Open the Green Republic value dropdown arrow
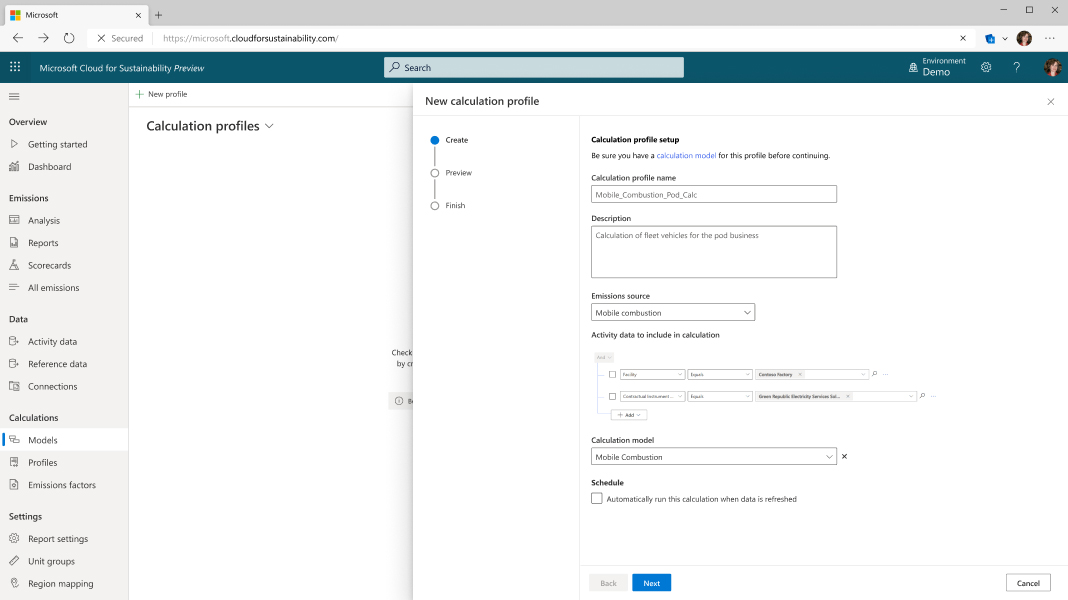Image resolution: width=1068 pixels, height=600 pixels. click(x=911, y=396)
